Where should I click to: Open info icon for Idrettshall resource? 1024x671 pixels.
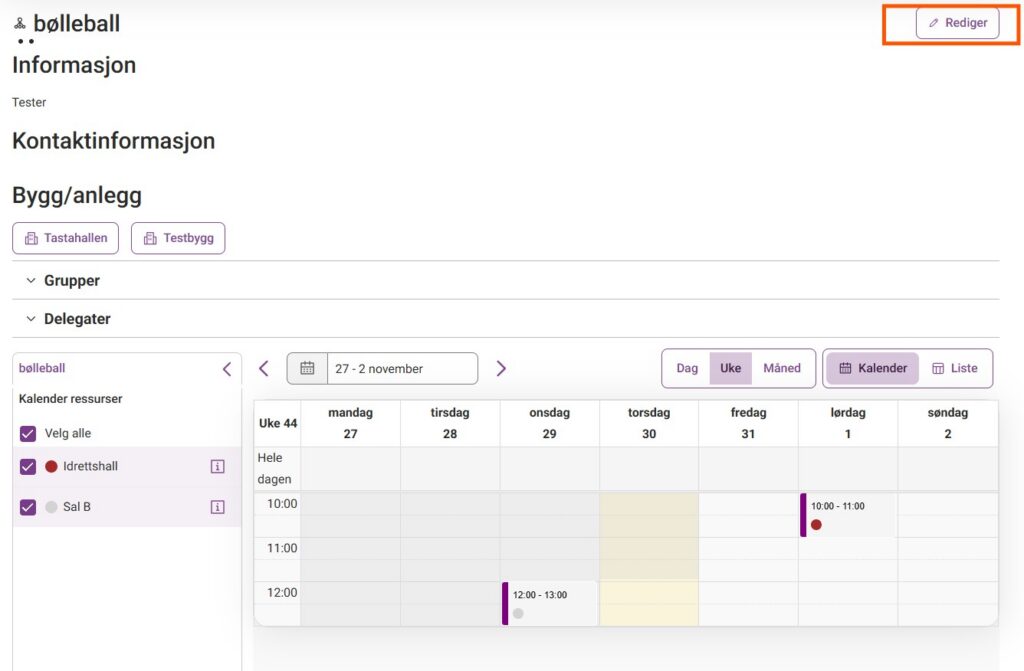click(x=217, y=467)
